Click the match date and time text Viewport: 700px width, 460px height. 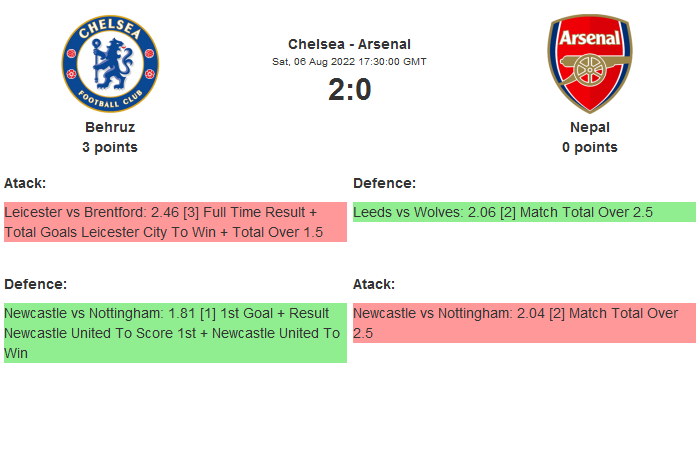tap(349, 61)
